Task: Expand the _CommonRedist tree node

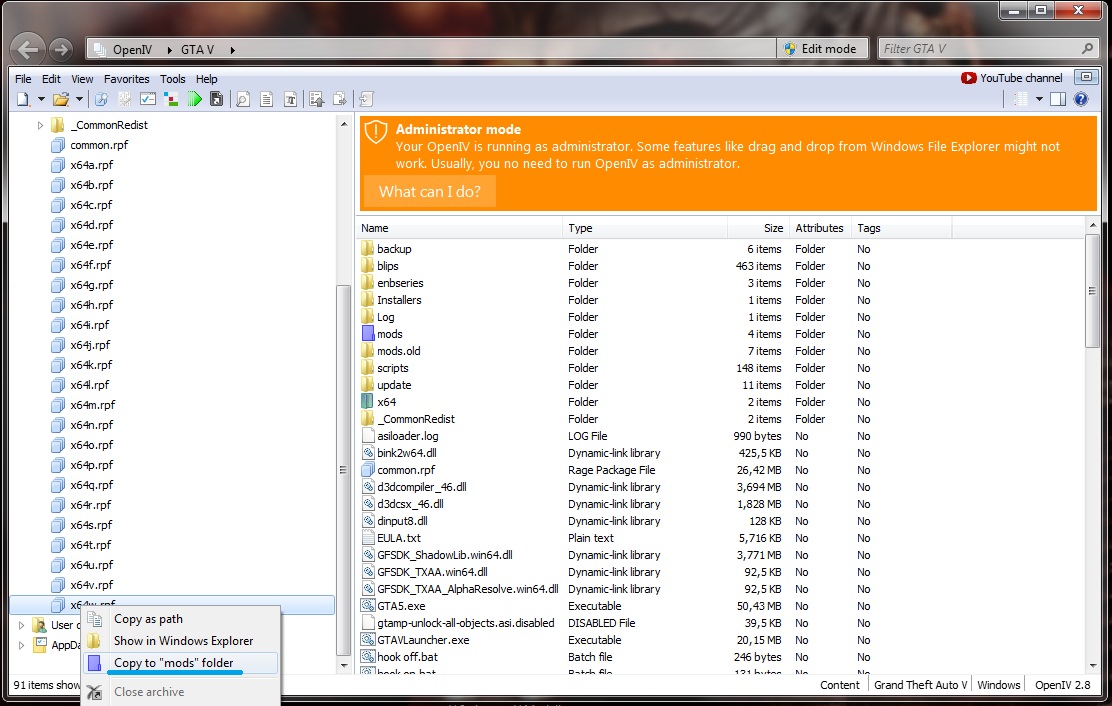Action: coord(40,125)
